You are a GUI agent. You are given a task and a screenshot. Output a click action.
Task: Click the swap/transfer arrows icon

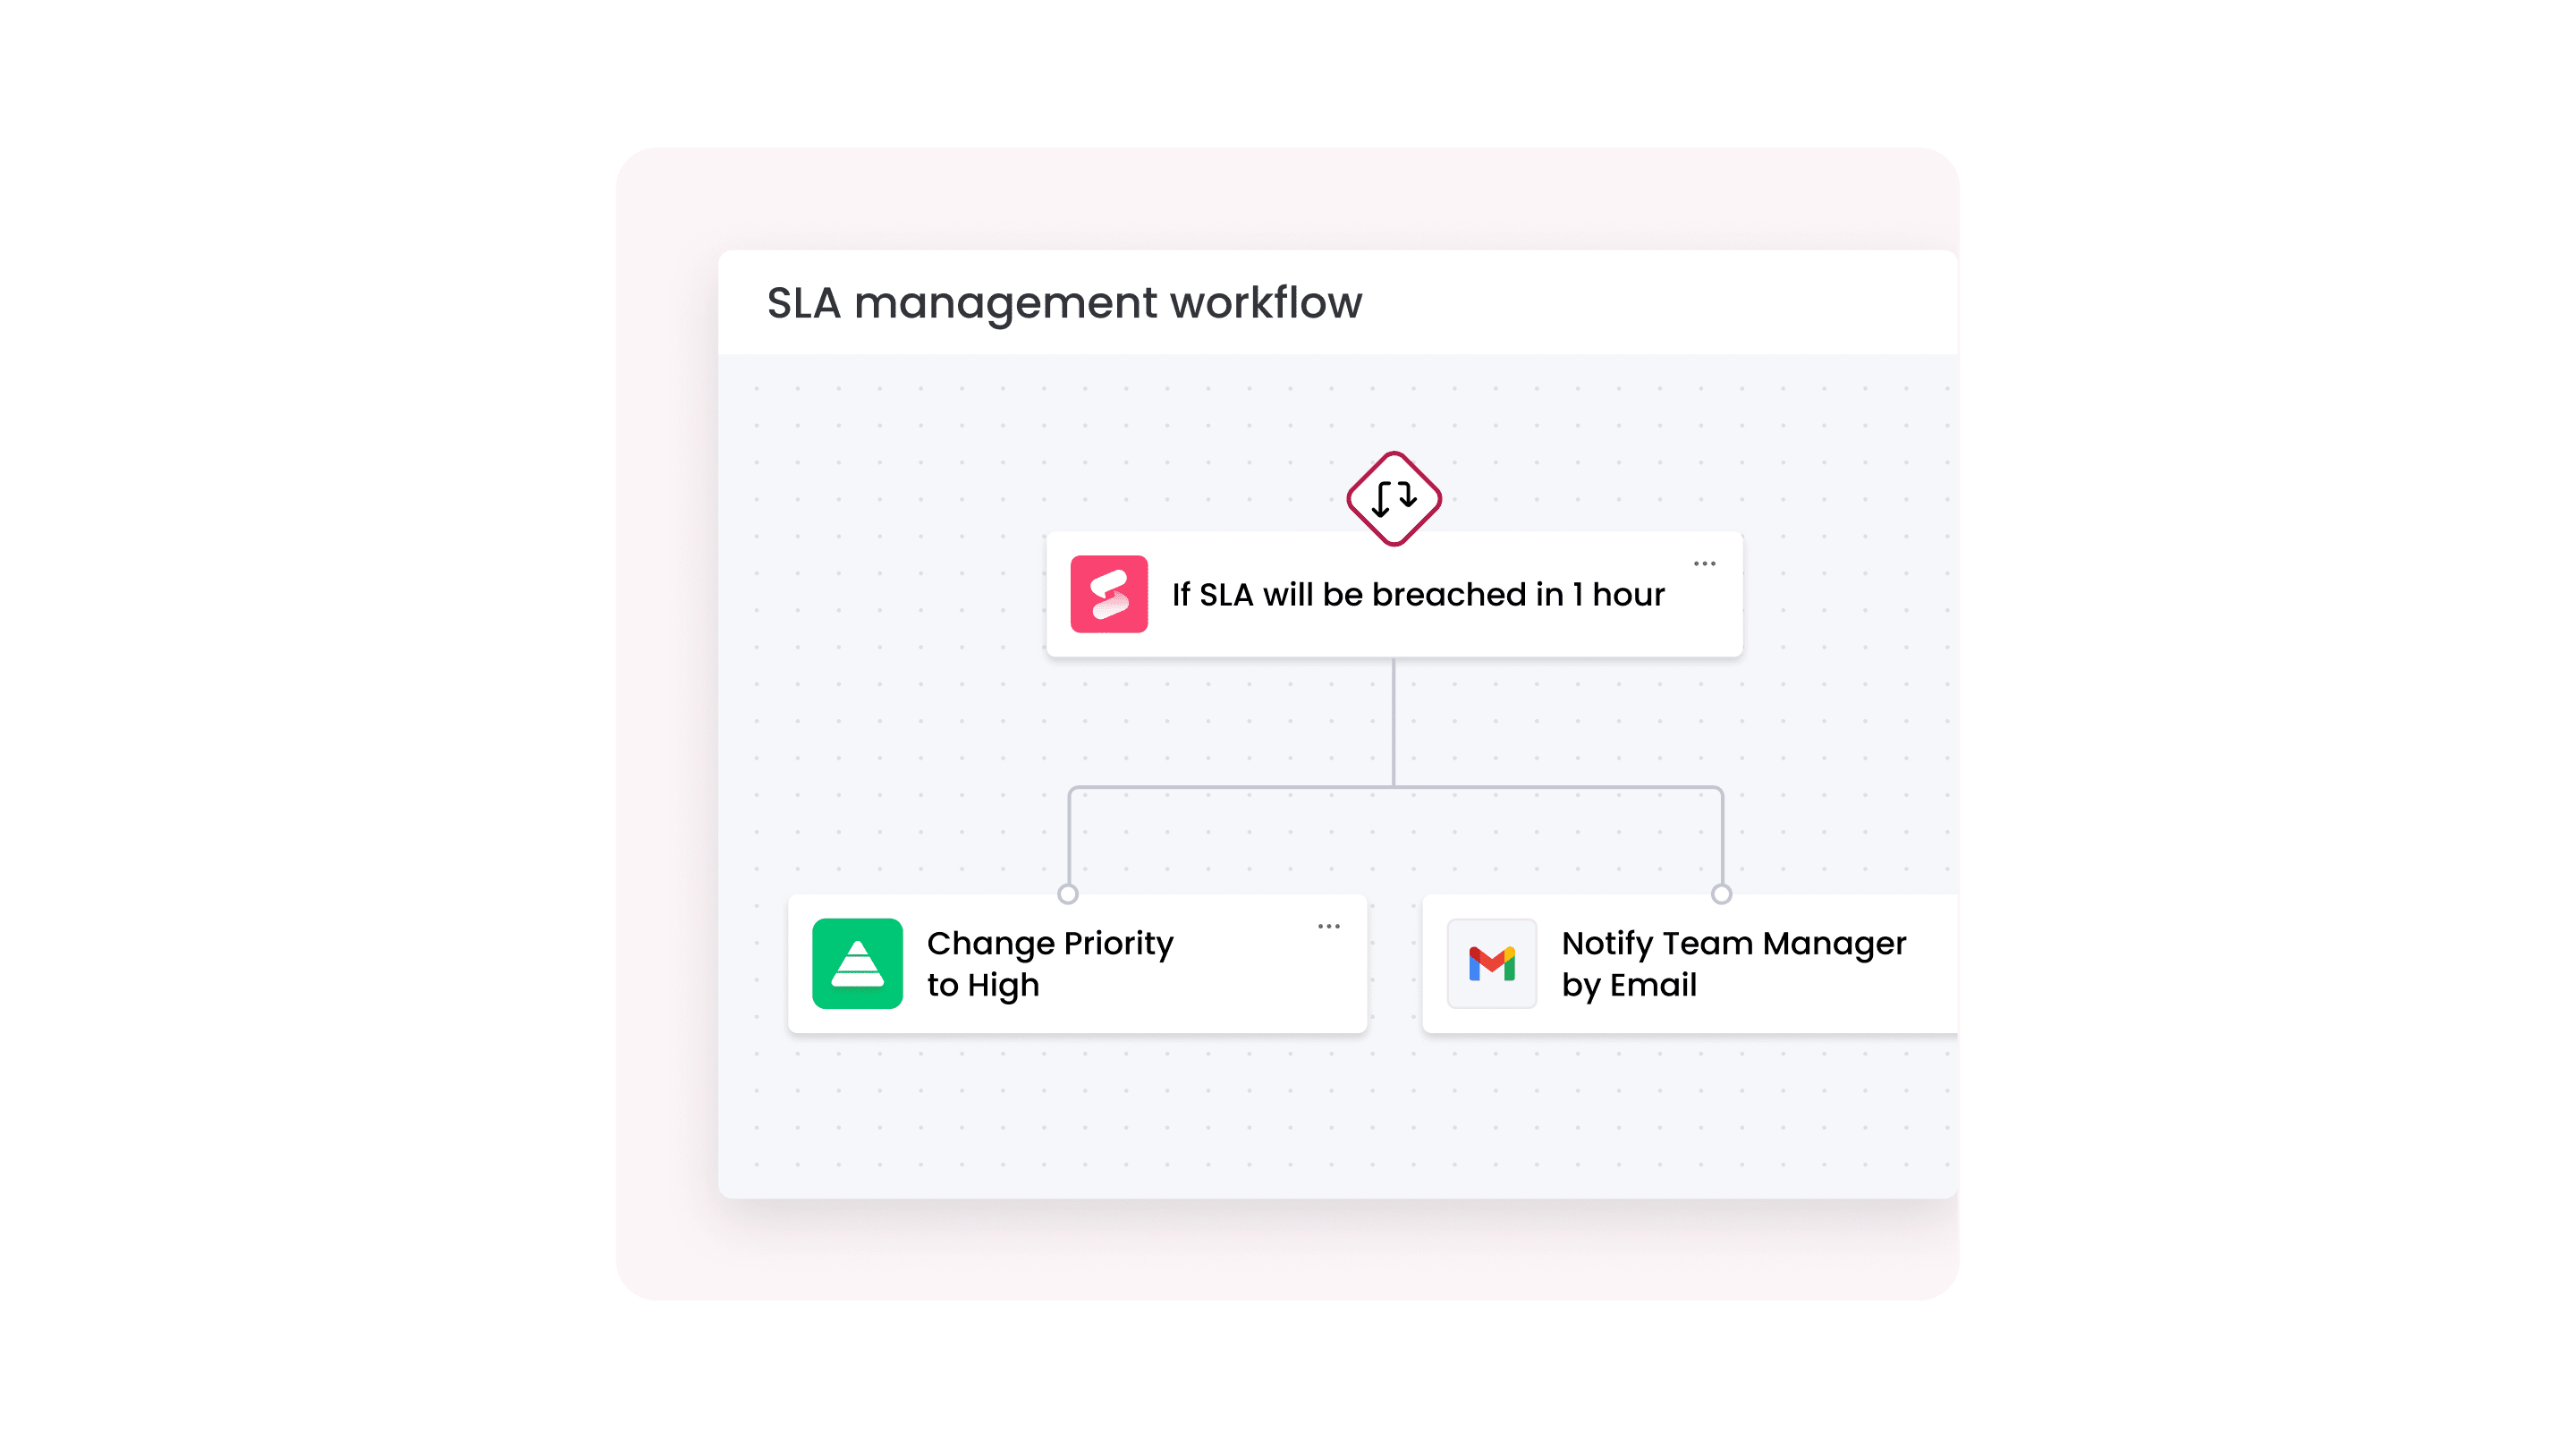click(1396, 497)
